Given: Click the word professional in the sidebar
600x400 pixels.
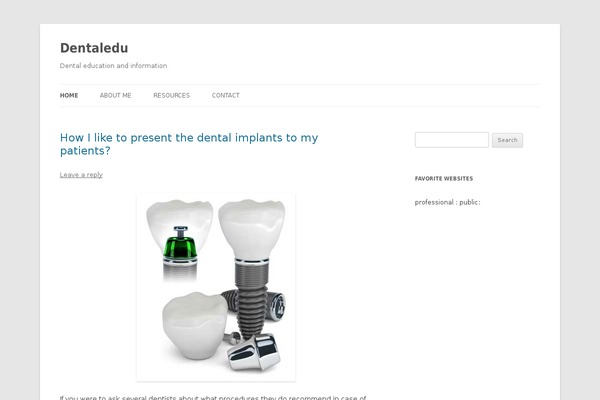Looking at the screenshot, I should 434,202.
